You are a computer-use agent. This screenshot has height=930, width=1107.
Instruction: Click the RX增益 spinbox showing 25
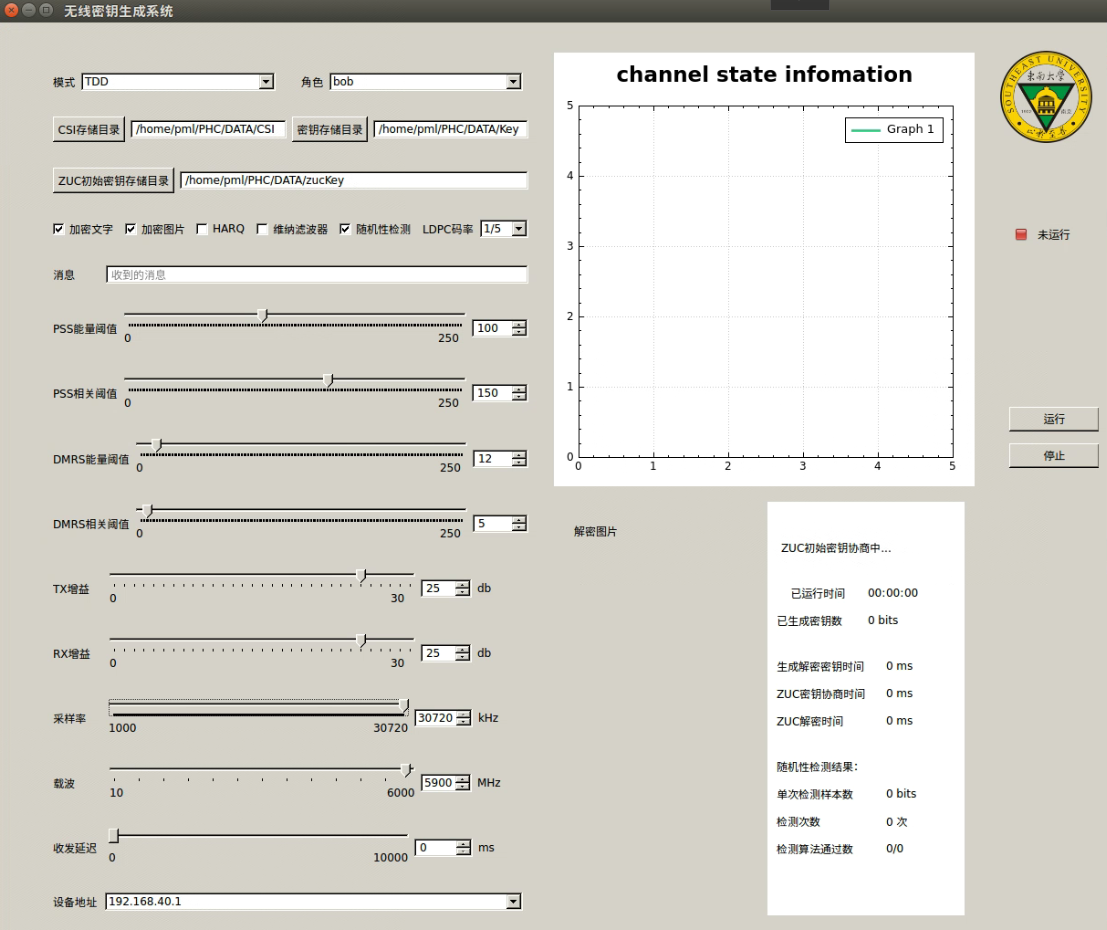point(445,653)
